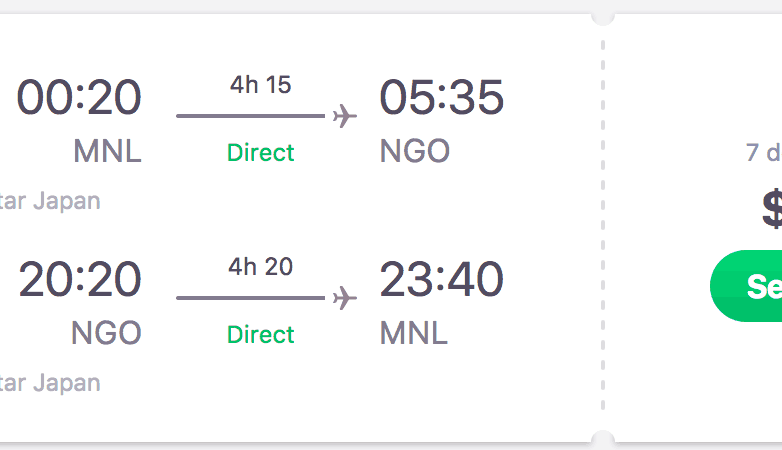Select the return MNL arrival airport code
Image resolution: width=782 pixels, height=450 pixels.
414,334
